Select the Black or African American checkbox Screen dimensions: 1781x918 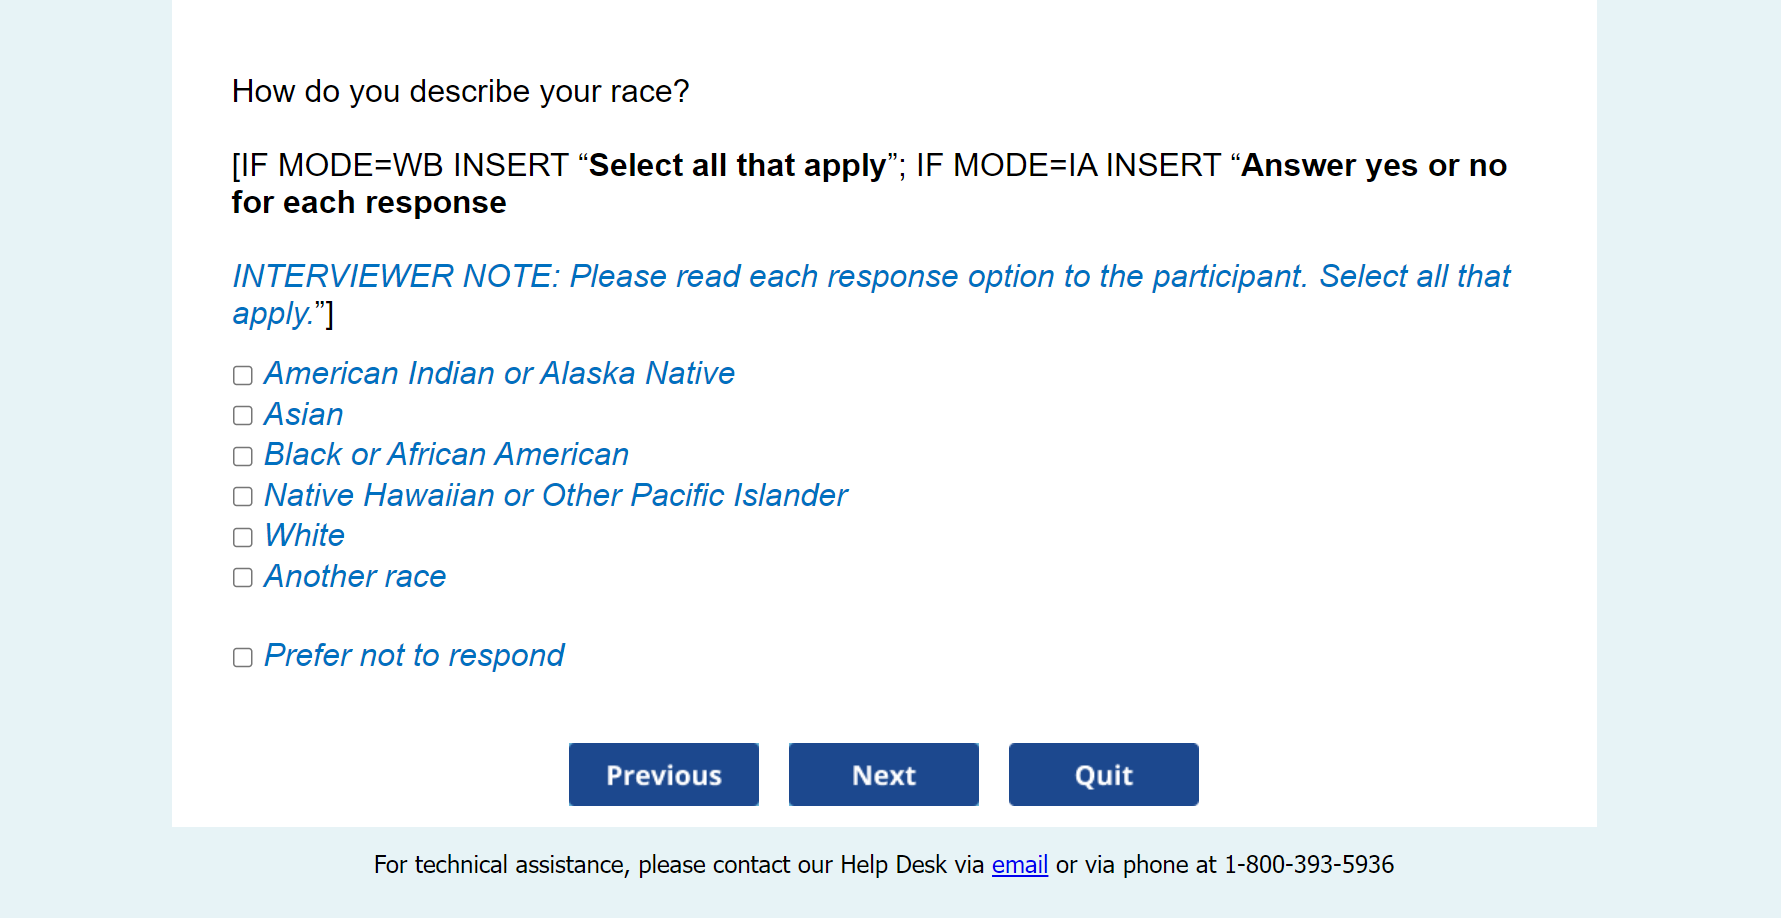pos(243,457)
